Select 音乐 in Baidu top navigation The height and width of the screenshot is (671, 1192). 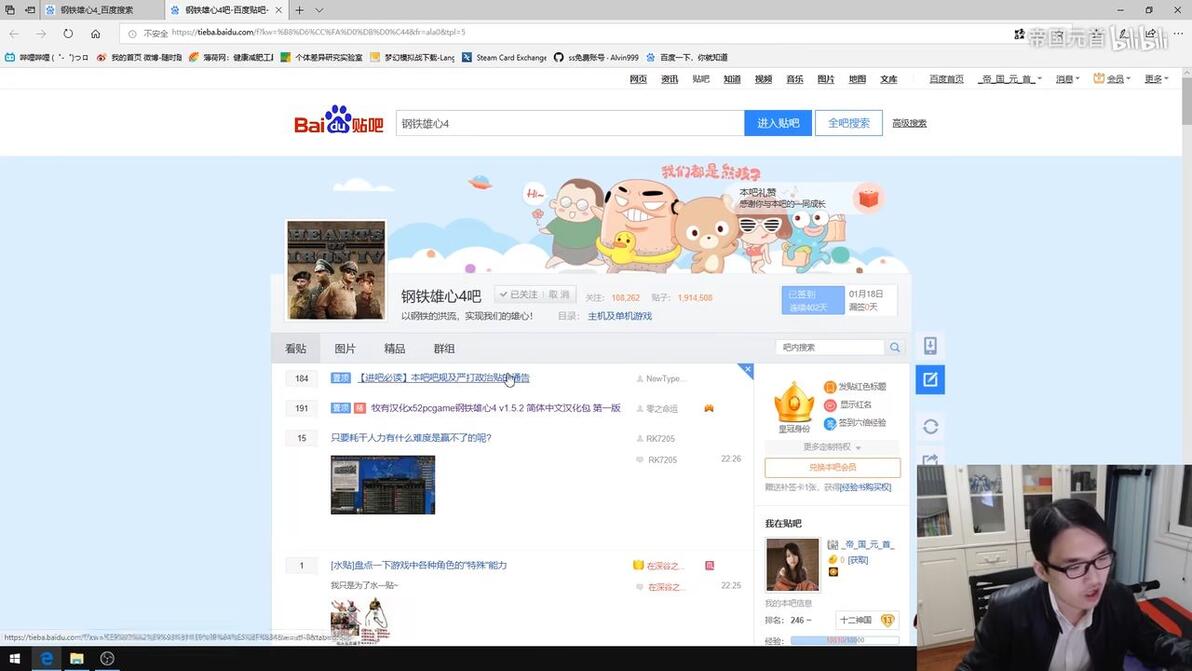click(x=794, y=79)
